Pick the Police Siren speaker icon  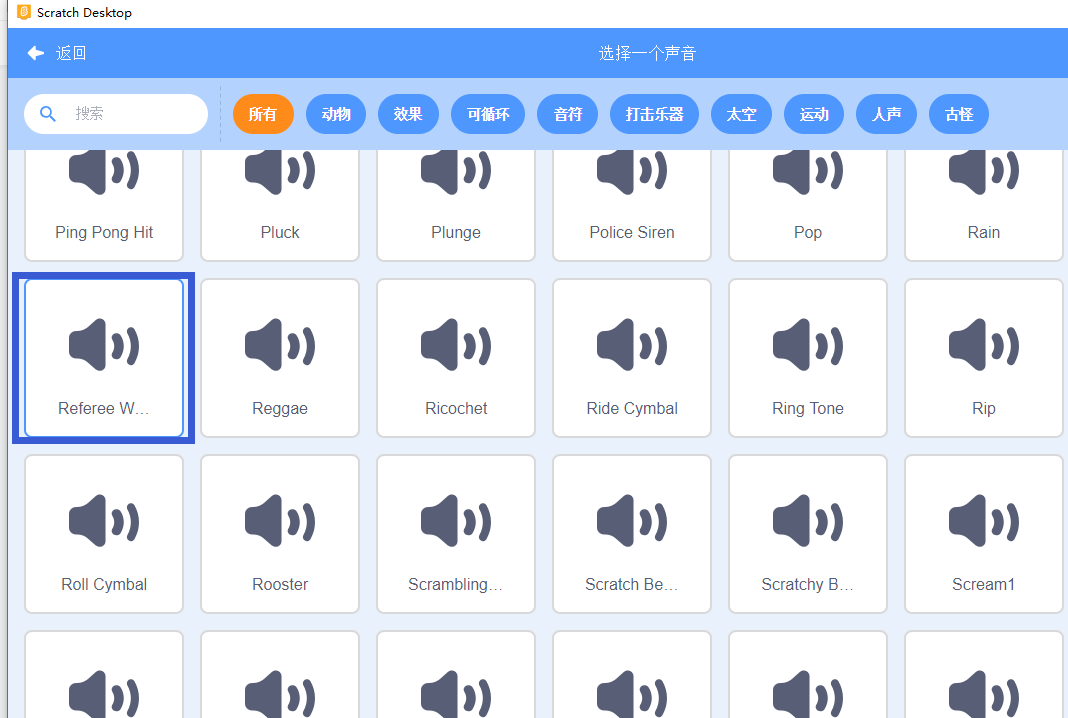pos(631,172)
